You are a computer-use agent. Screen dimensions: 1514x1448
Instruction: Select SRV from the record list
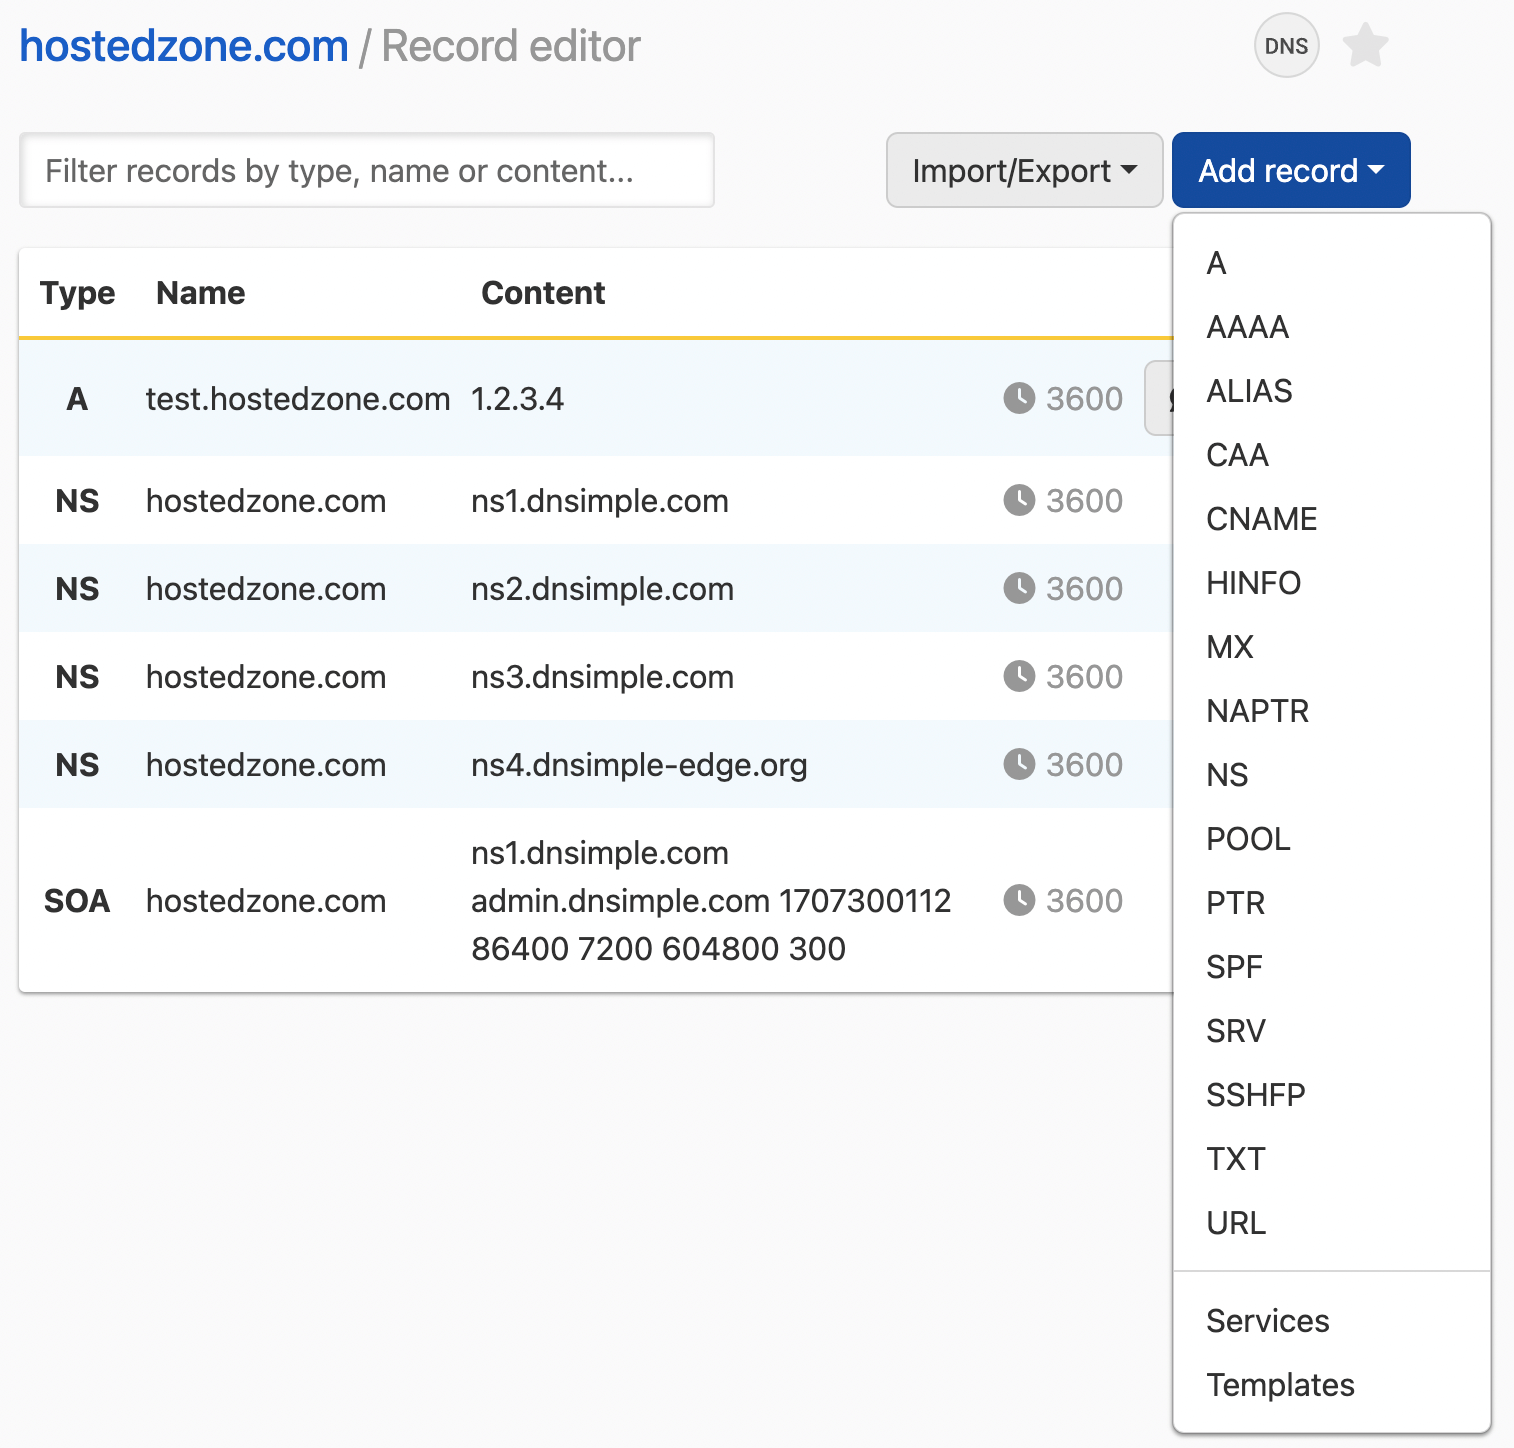(1236, 1030)
